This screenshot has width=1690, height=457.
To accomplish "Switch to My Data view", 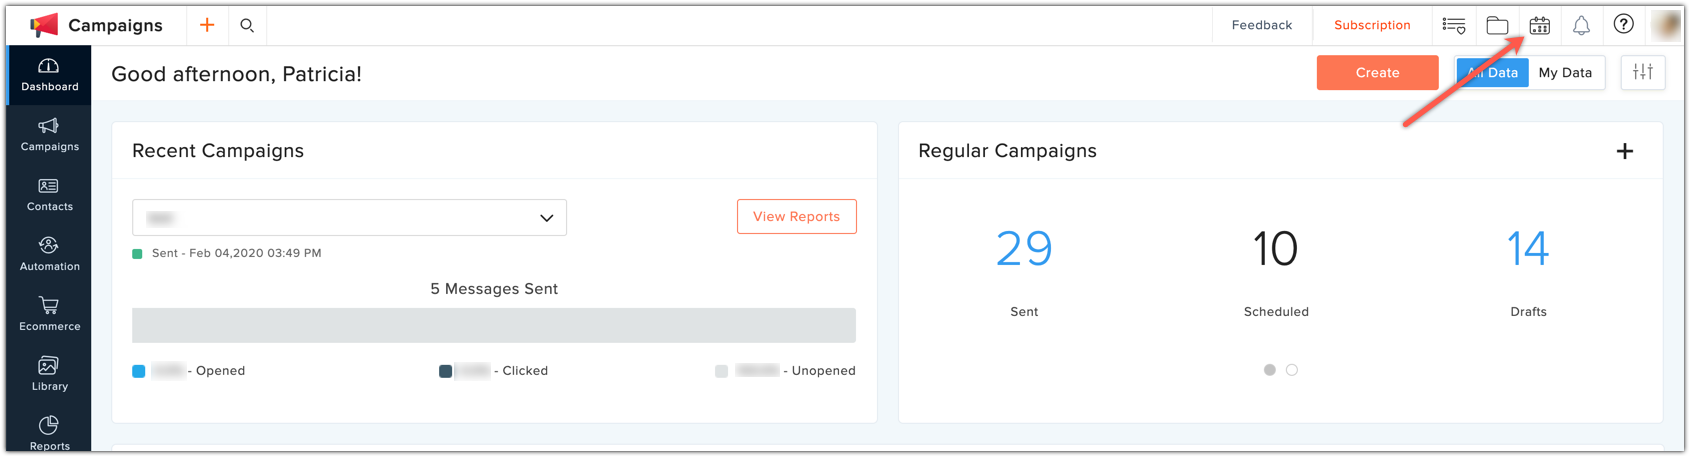I will 1565,72.
